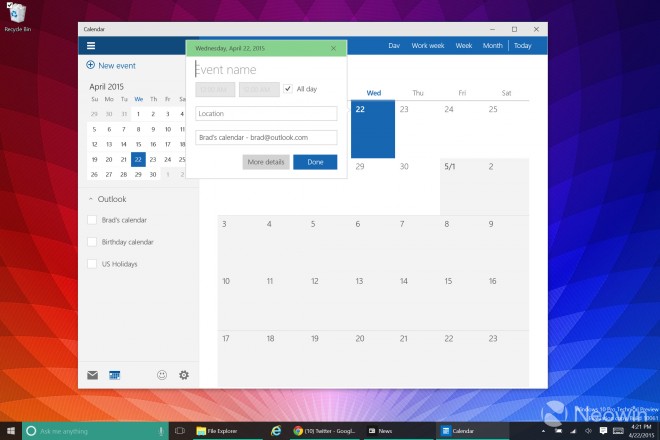
Task: Enable the Birthday calendar checkbox
Action: point(92,242)
